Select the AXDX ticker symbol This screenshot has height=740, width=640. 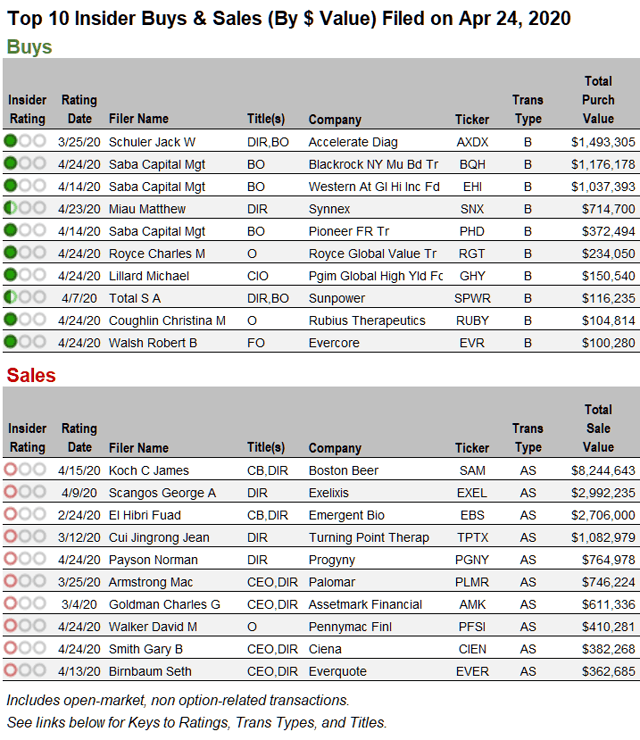(473, 142)
